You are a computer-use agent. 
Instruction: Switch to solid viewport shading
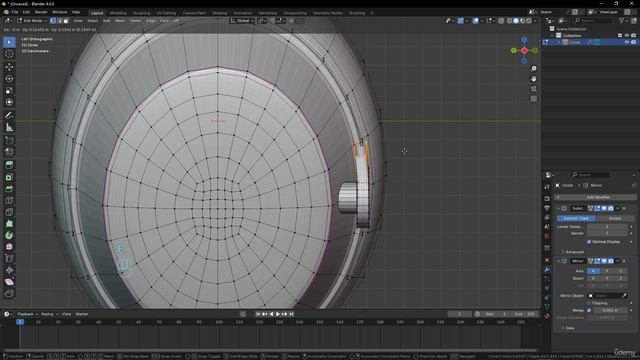(x=516, y=20)
